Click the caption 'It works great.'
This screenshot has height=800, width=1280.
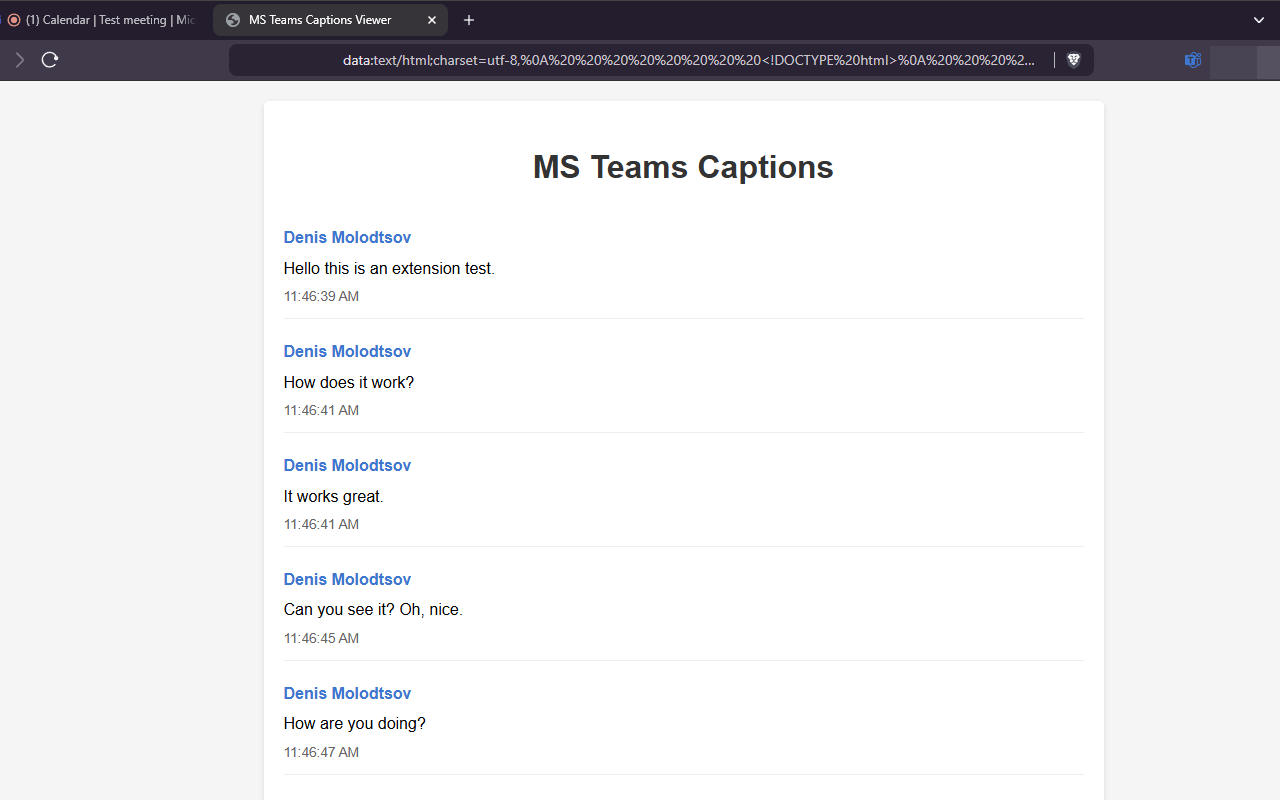tap(334, 496)
